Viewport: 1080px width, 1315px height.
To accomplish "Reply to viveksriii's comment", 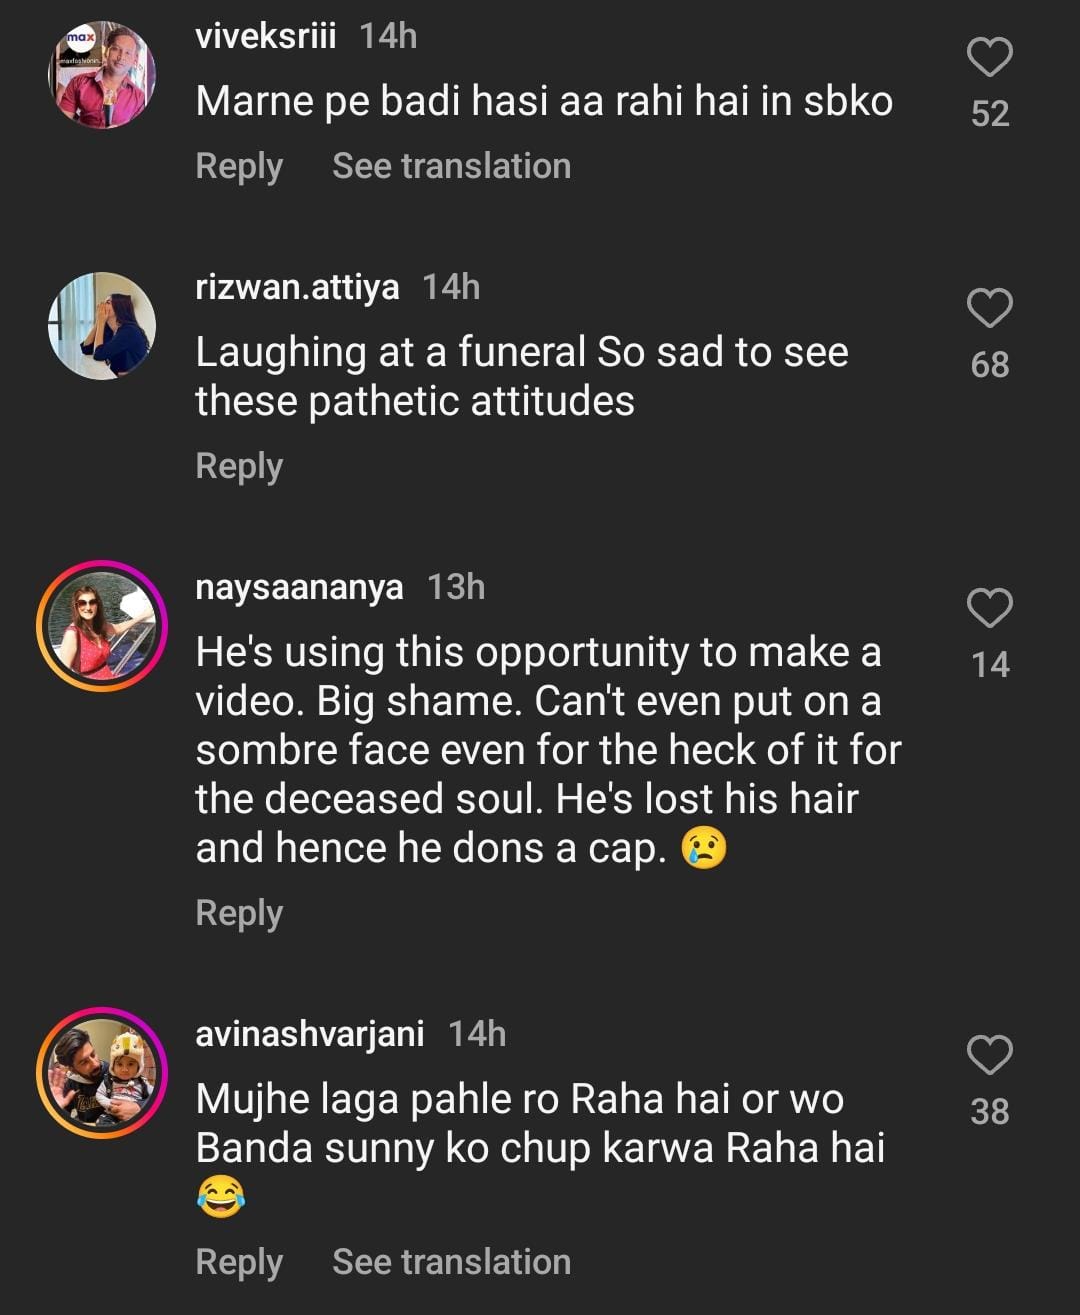I will tap(239, 166).
